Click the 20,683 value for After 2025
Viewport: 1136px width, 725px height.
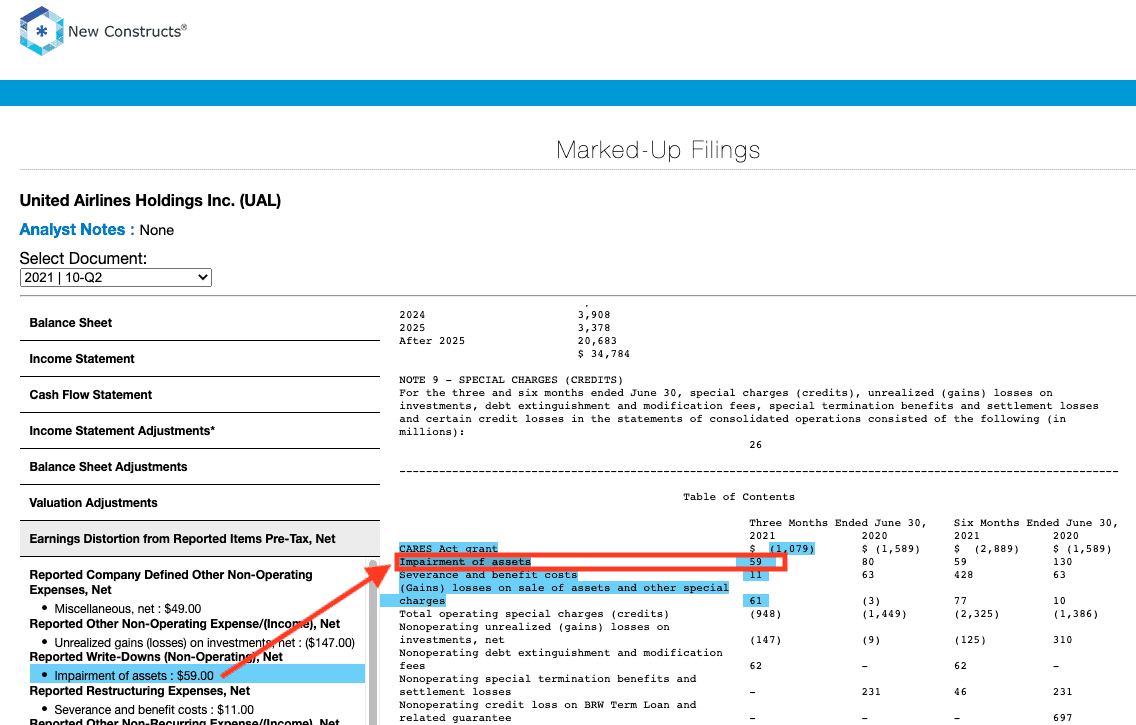coord(597,341)
